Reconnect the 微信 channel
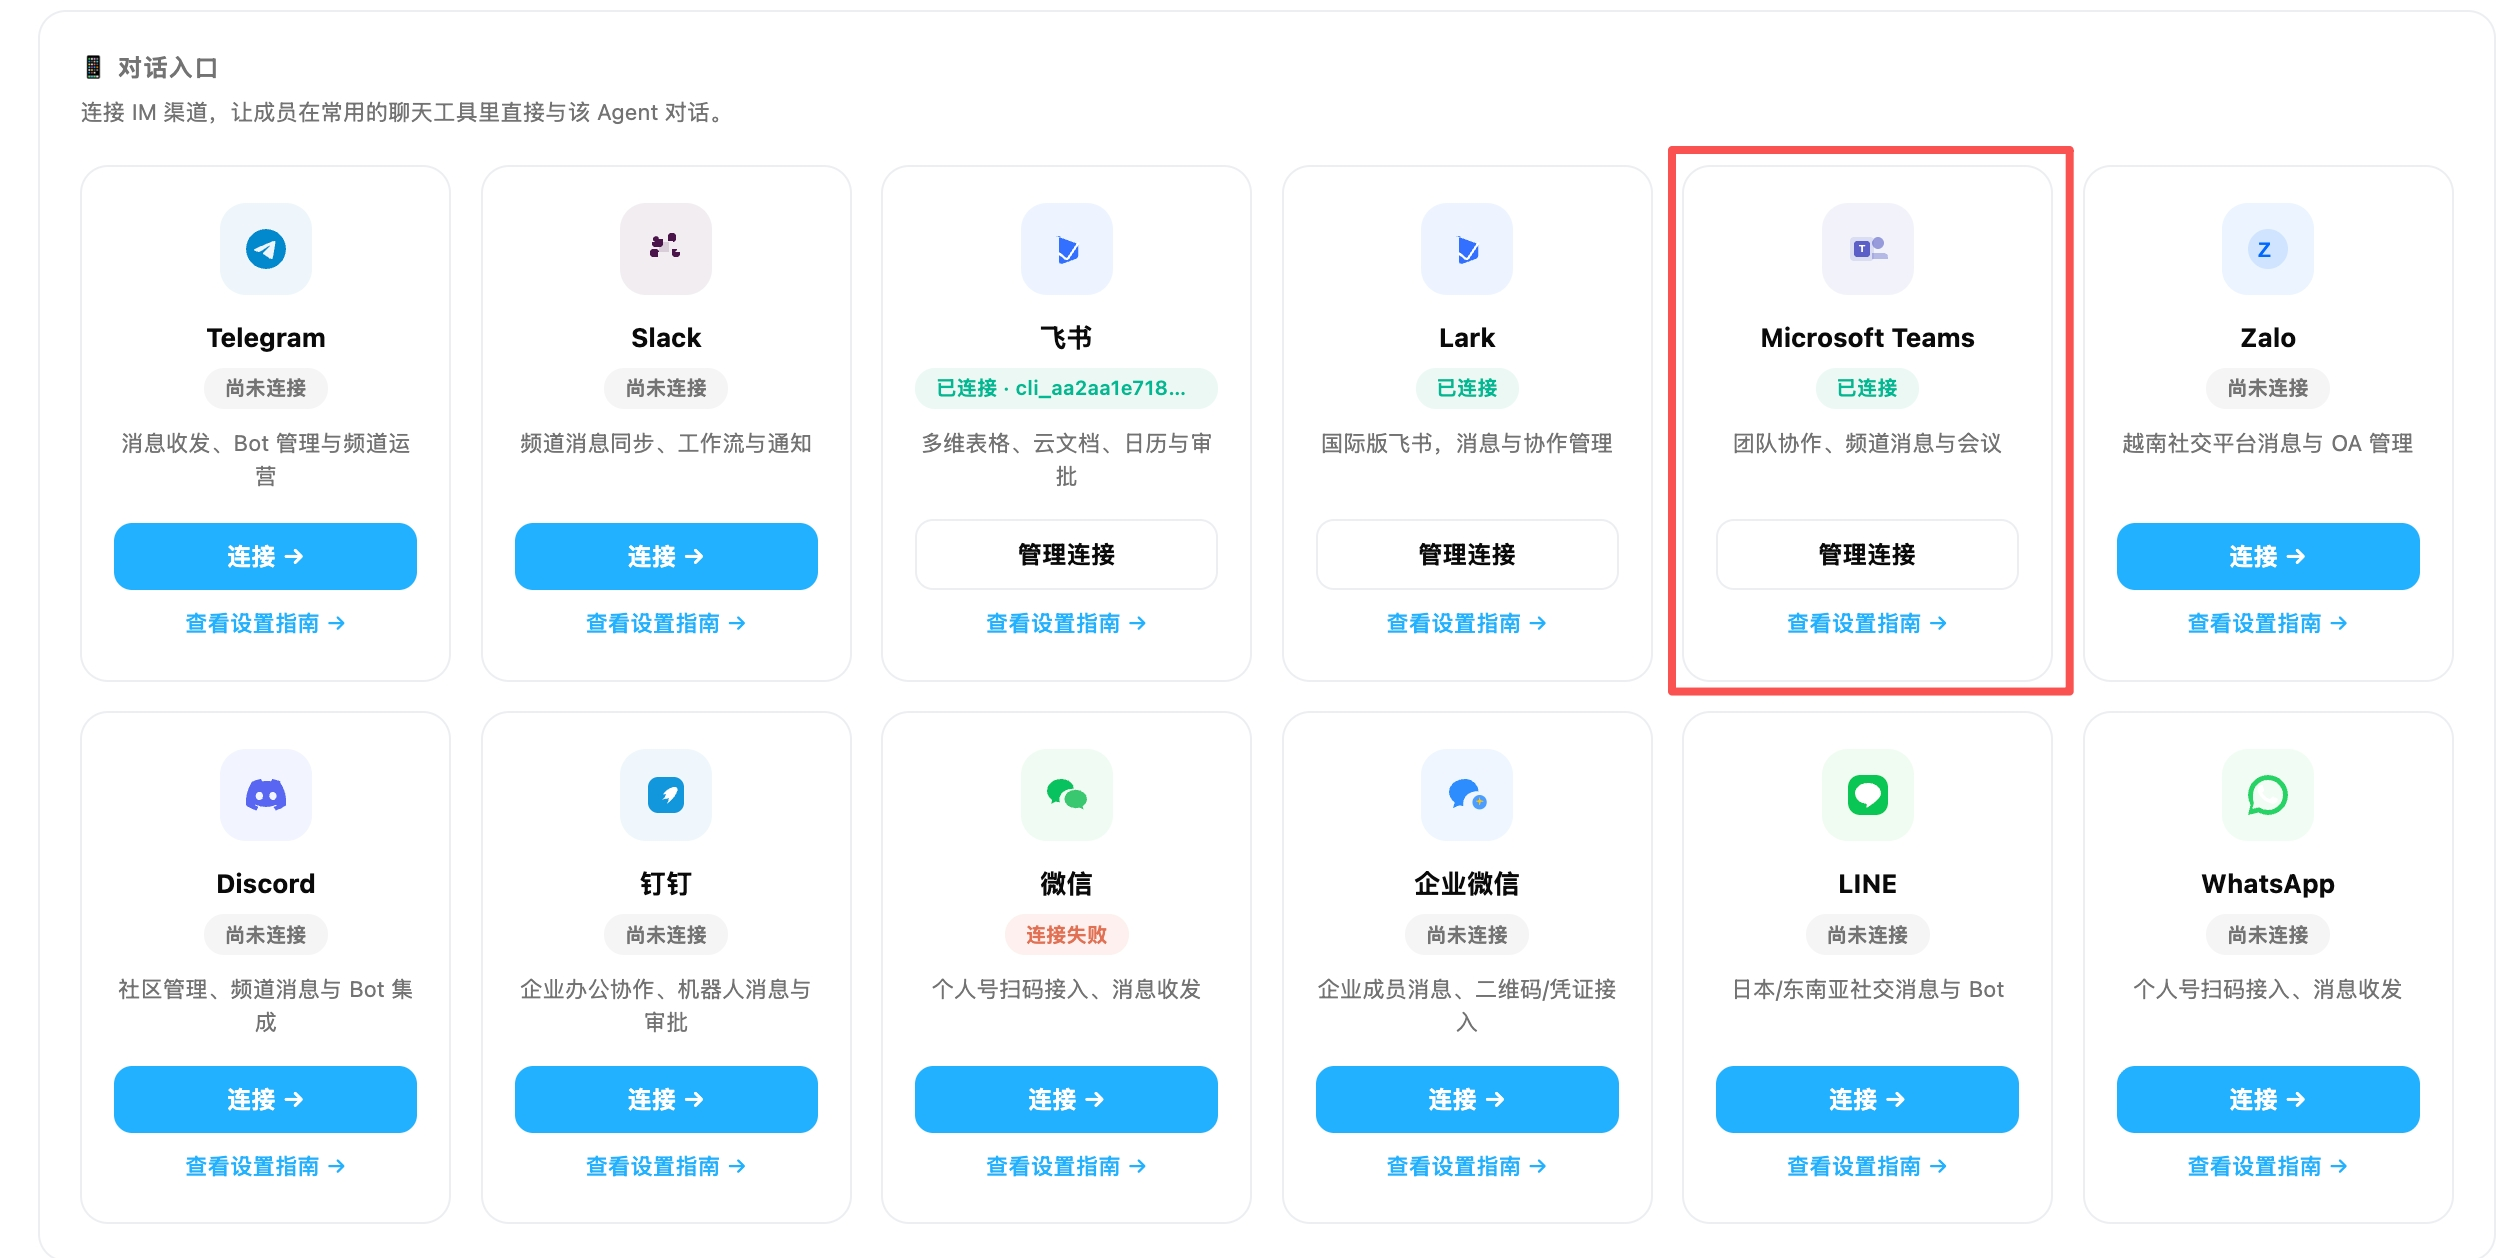2516x1258 pixels. point(1067,1099)
